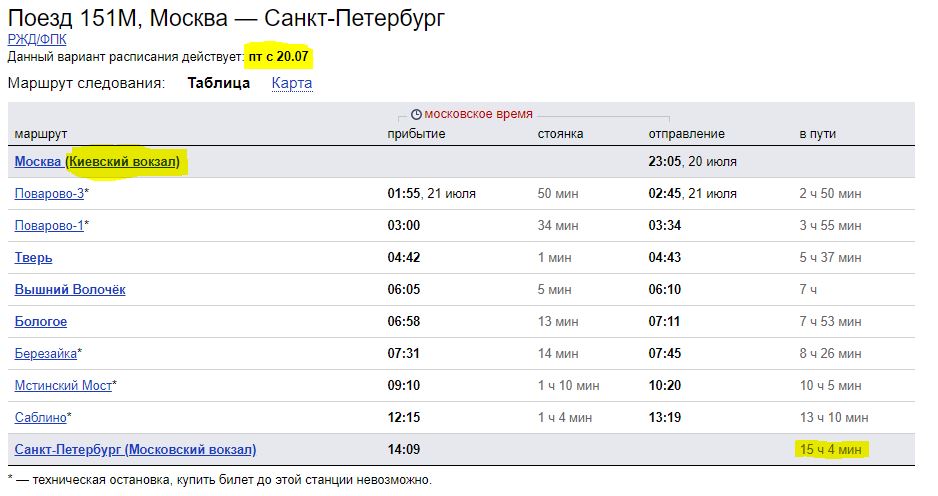This screenshot has height=496, width=938.
Task: Click the московское время label
Action: [x=478, y=115]
